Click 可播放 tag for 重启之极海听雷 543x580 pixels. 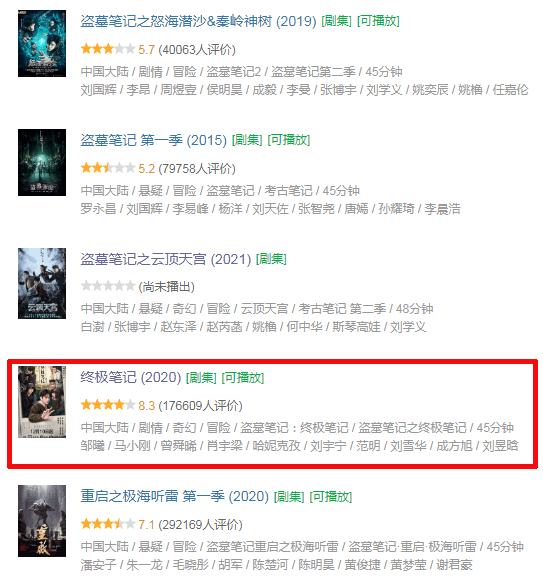tap(330, 496)
